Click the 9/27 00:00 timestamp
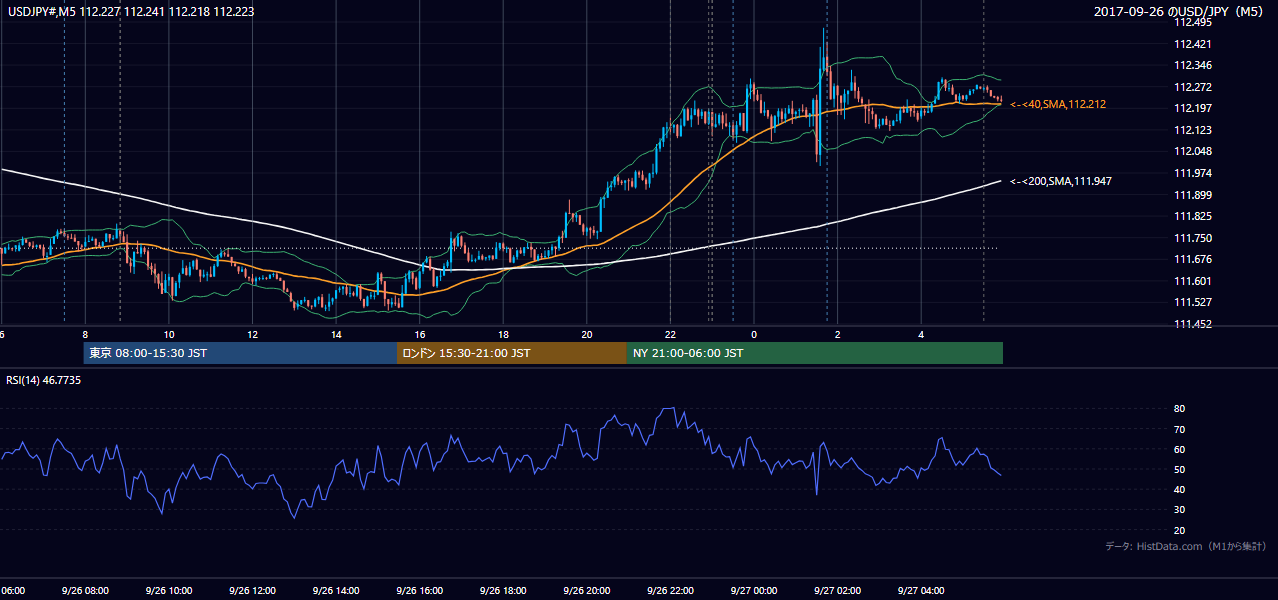Screen dimensions: 1278x600 tap(753, 590)
